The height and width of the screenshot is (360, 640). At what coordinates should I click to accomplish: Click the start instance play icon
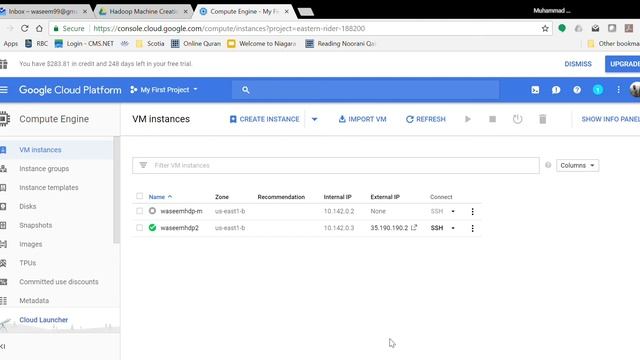pos(468,119)
